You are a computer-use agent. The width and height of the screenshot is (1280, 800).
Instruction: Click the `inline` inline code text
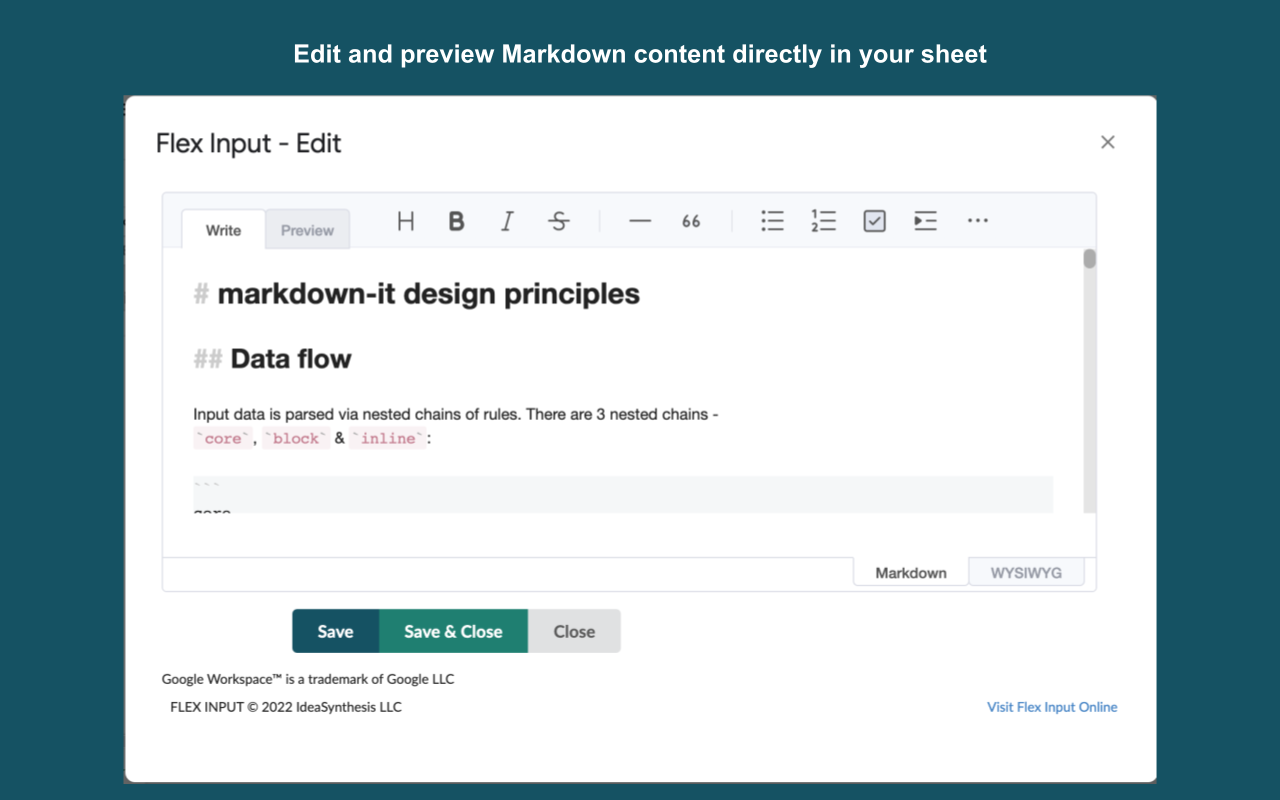point(388,439)
